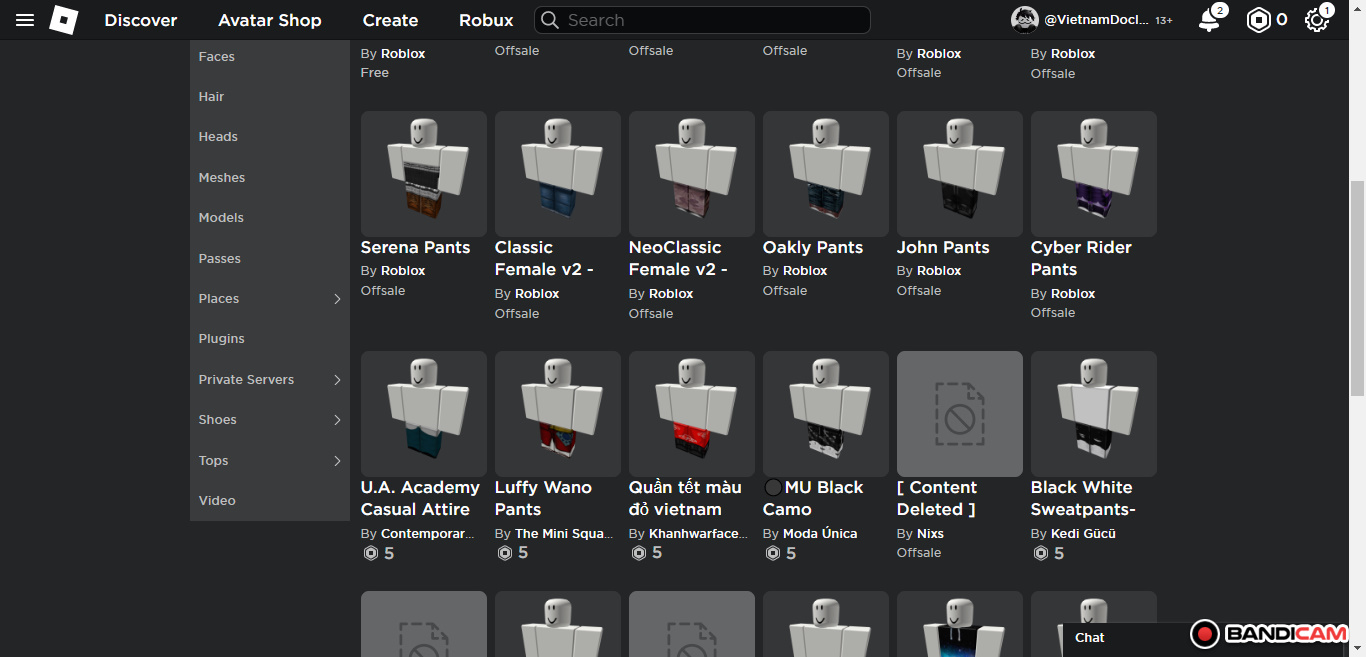Open the Robux balance icon
The image size is (1366, 657).
click(1257, 20)
